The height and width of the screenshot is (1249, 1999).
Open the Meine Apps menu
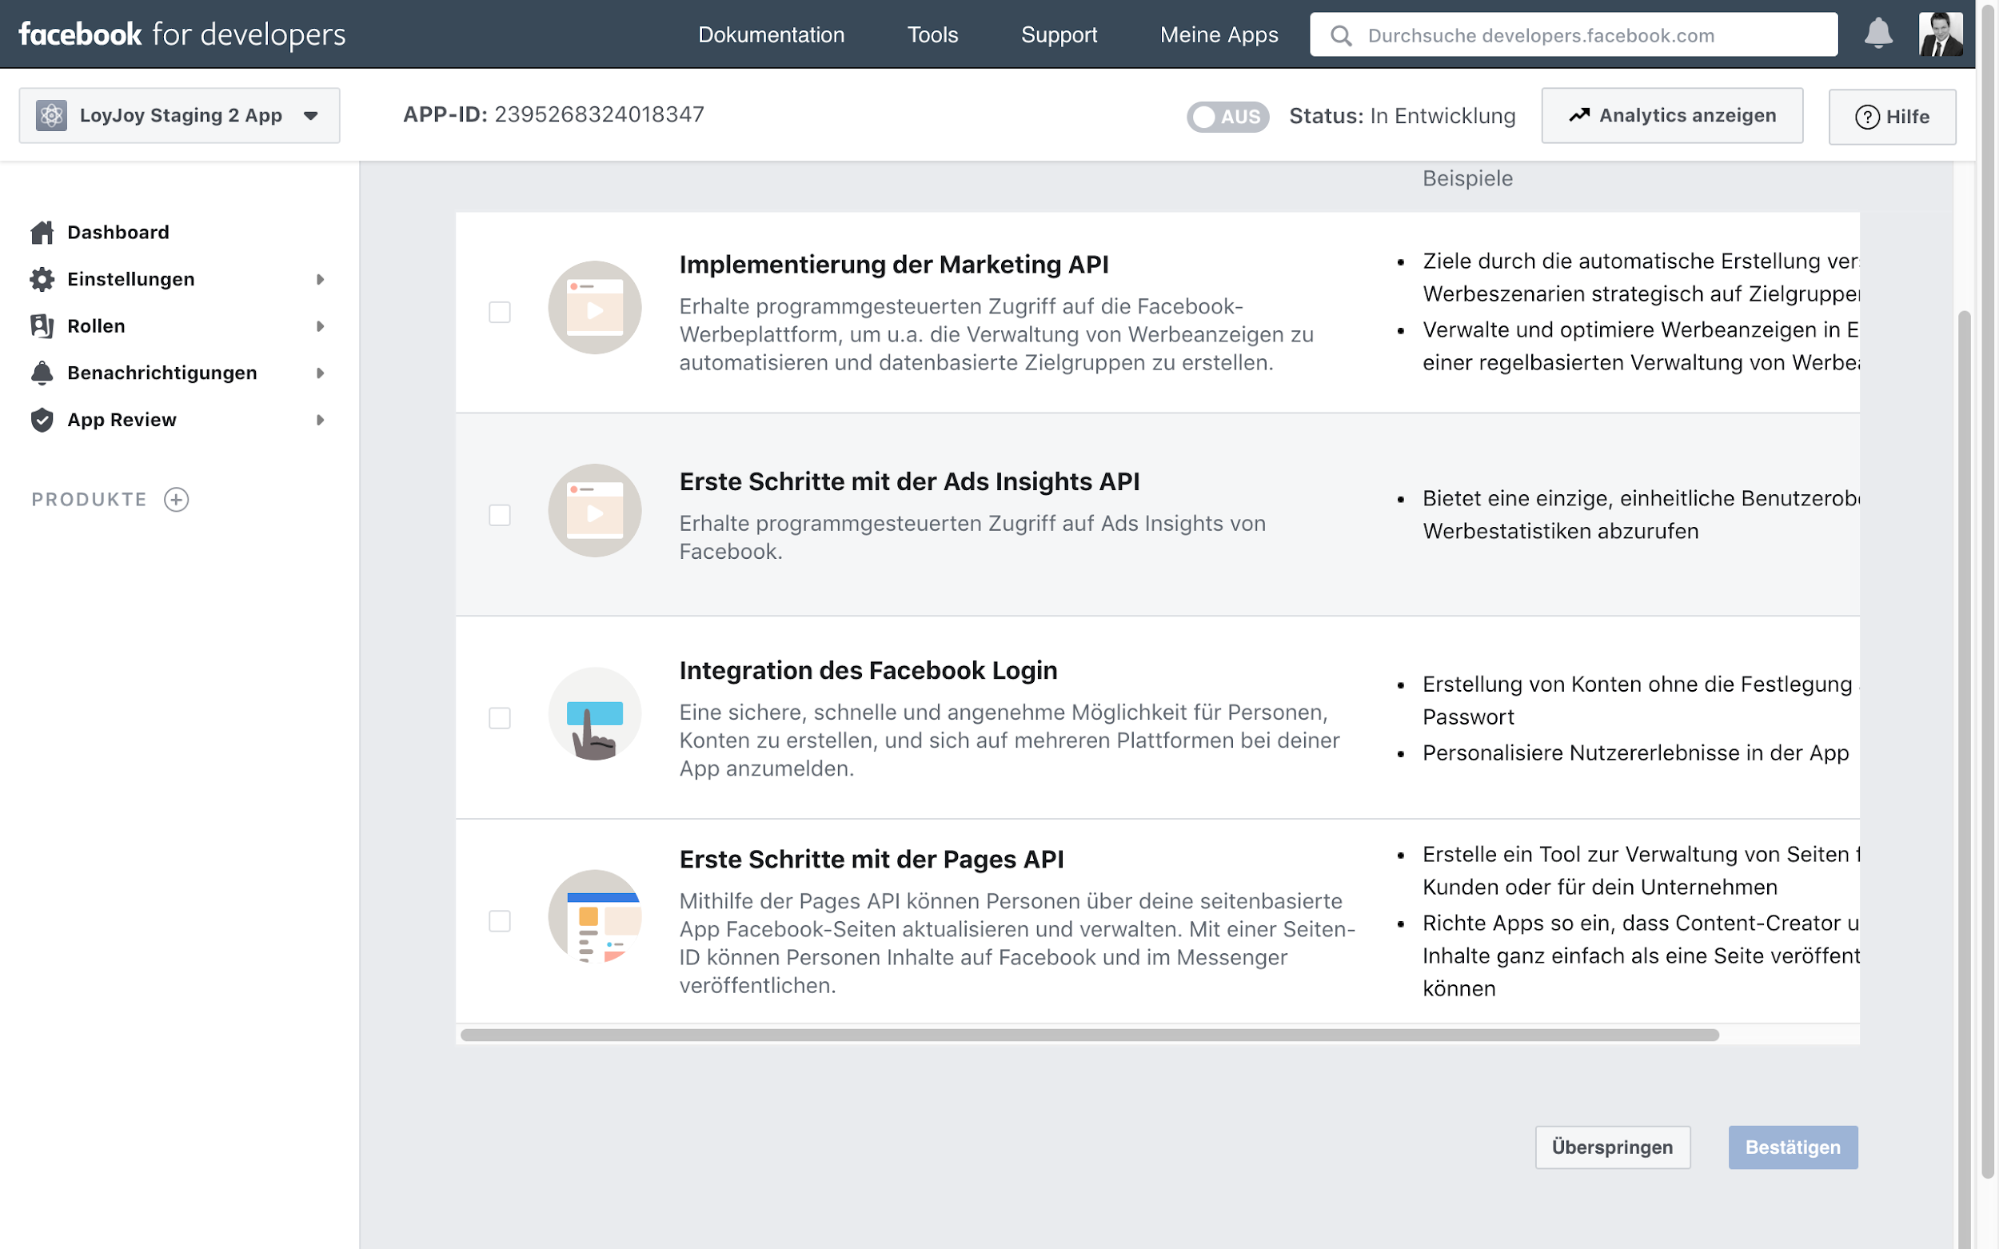(1218, 35)
